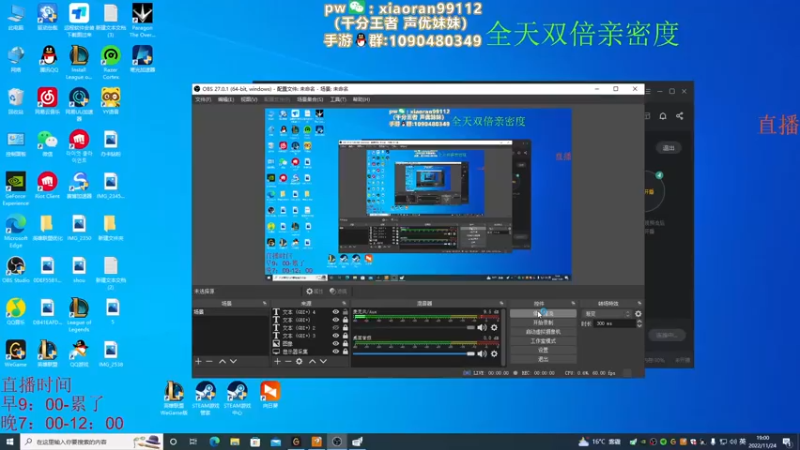
Task: Remove selected scene with minus icon
Action: pos(209,361)
